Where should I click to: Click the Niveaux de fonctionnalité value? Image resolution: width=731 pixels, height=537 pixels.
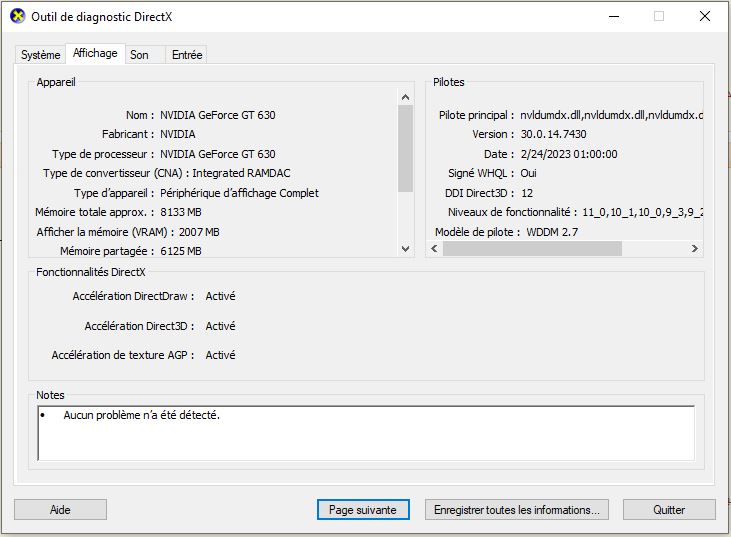[x=642, y=212]
